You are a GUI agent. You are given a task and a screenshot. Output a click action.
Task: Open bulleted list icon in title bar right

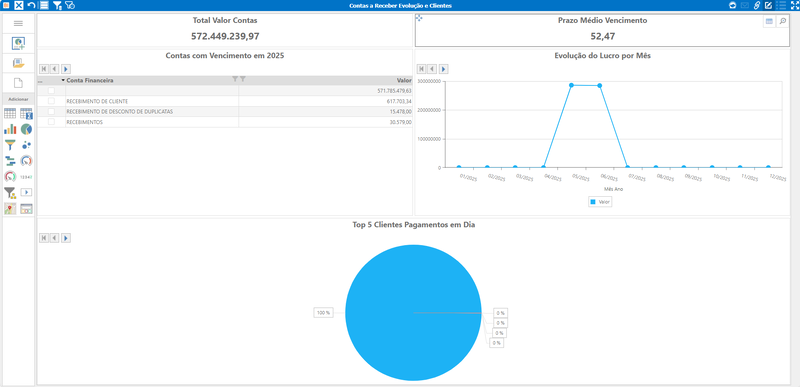click(x=781, y=5)
